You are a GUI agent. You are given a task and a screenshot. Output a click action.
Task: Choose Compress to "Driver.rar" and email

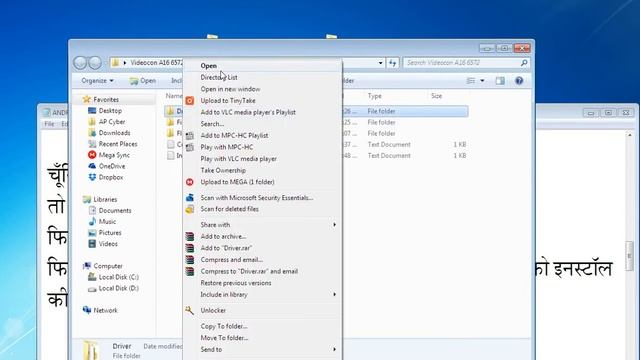pos(263,271)
